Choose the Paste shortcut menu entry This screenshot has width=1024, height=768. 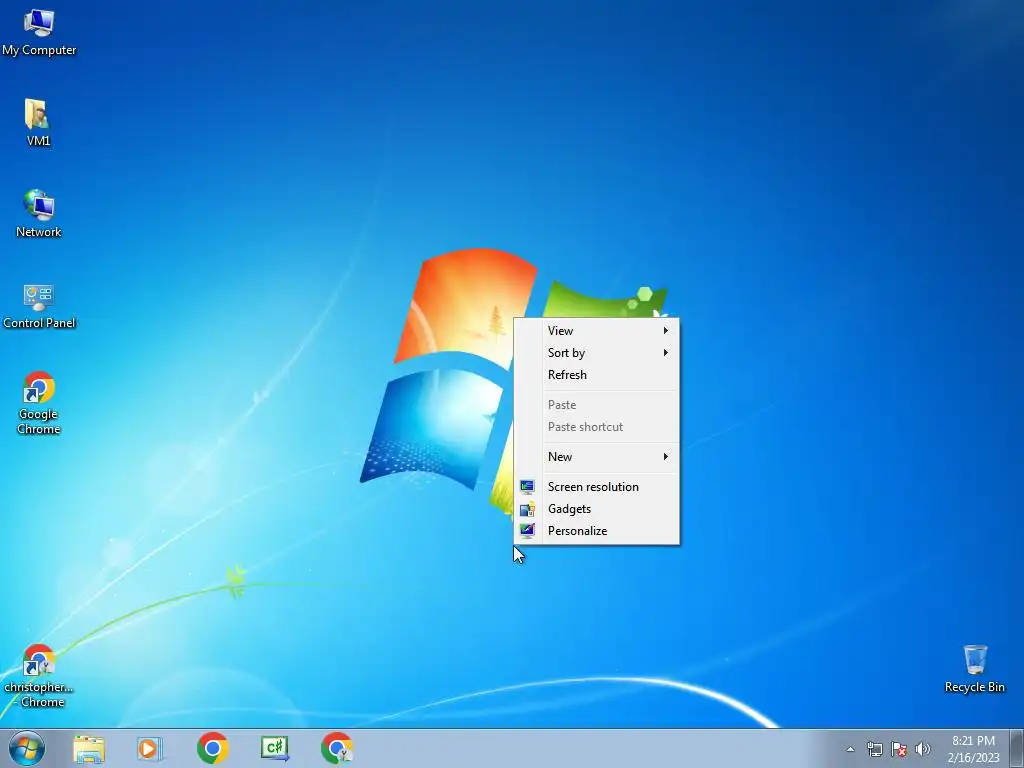[597, 427]
